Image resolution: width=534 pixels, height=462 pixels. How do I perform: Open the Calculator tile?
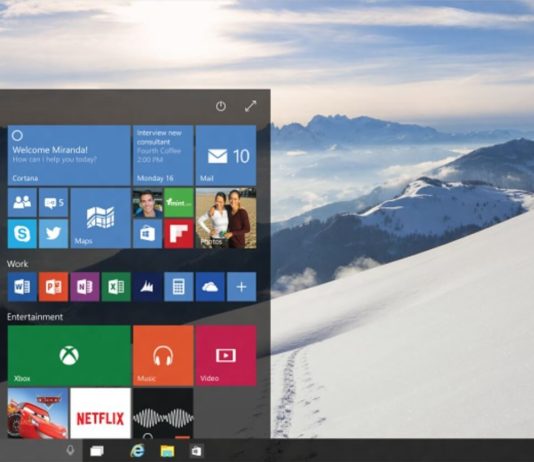click(x=179, y=287)
